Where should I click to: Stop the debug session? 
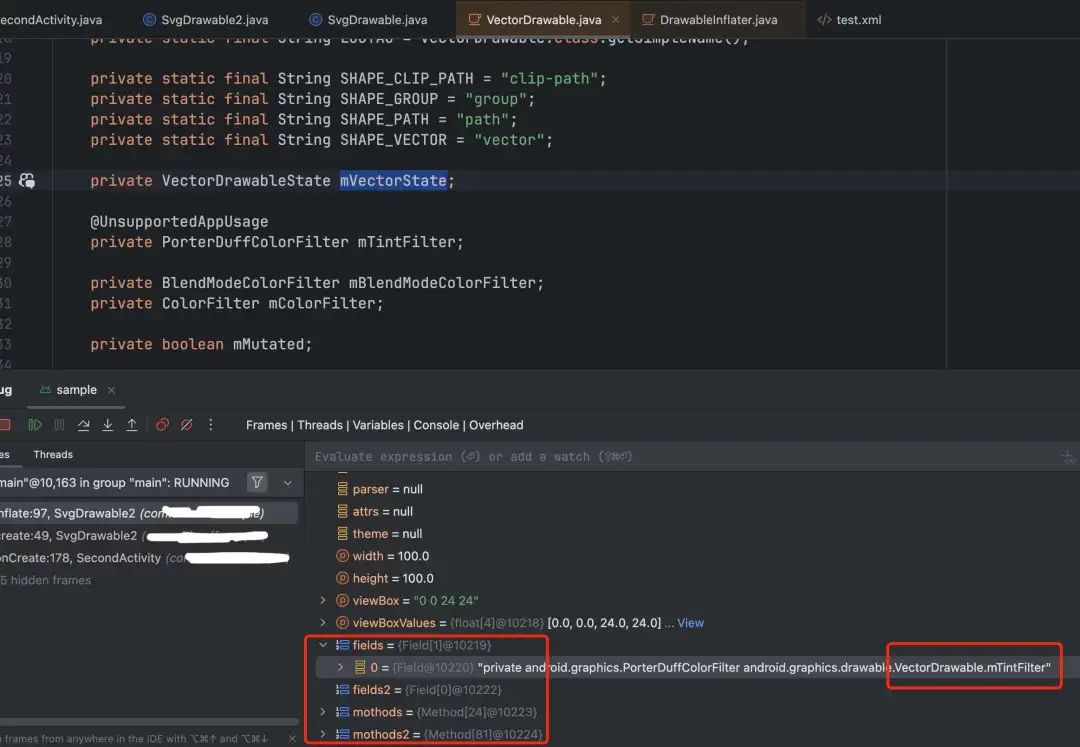click(x=5, y=425)
